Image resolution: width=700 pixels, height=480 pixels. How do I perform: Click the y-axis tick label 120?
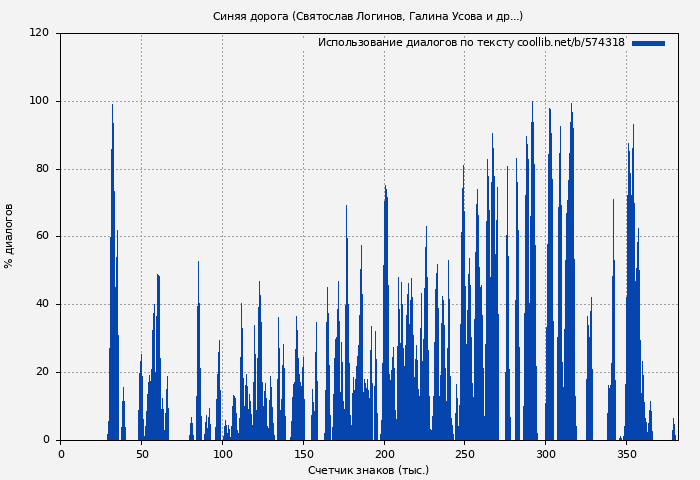coord(39,33)
